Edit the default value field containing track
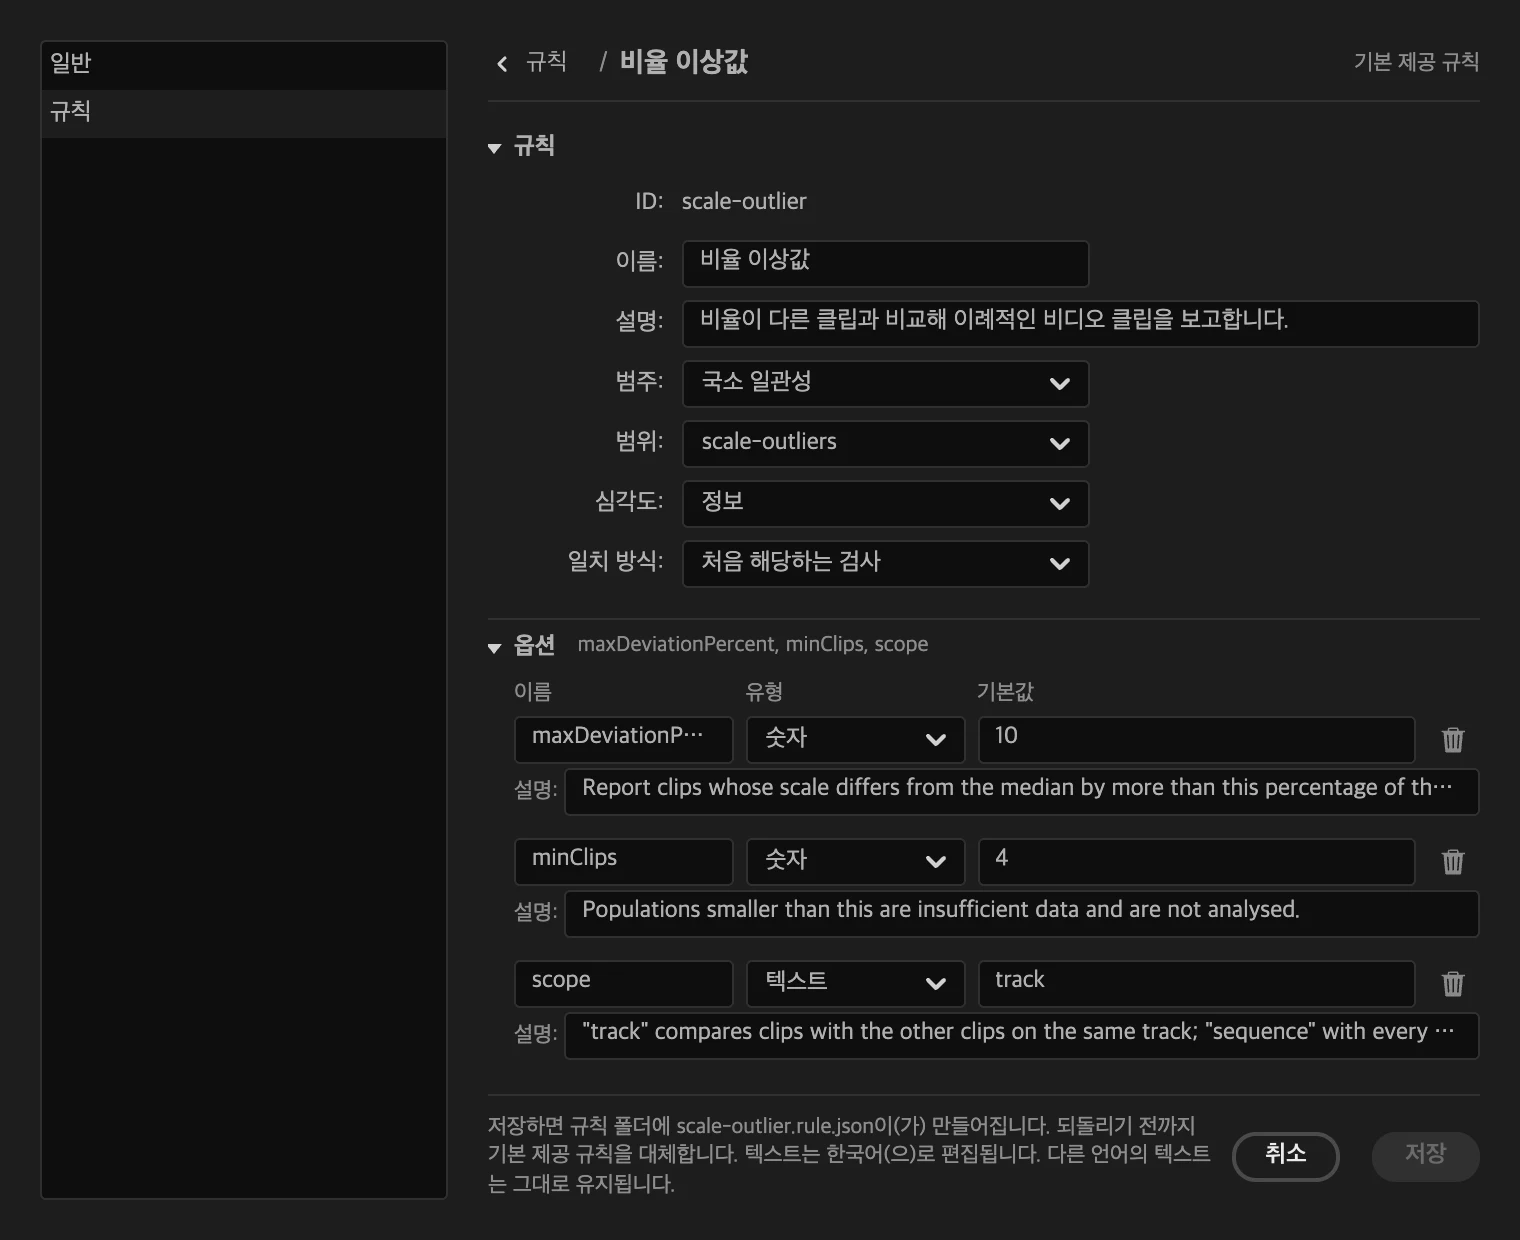The image size is (1520, 1240). click(1197, 984)
